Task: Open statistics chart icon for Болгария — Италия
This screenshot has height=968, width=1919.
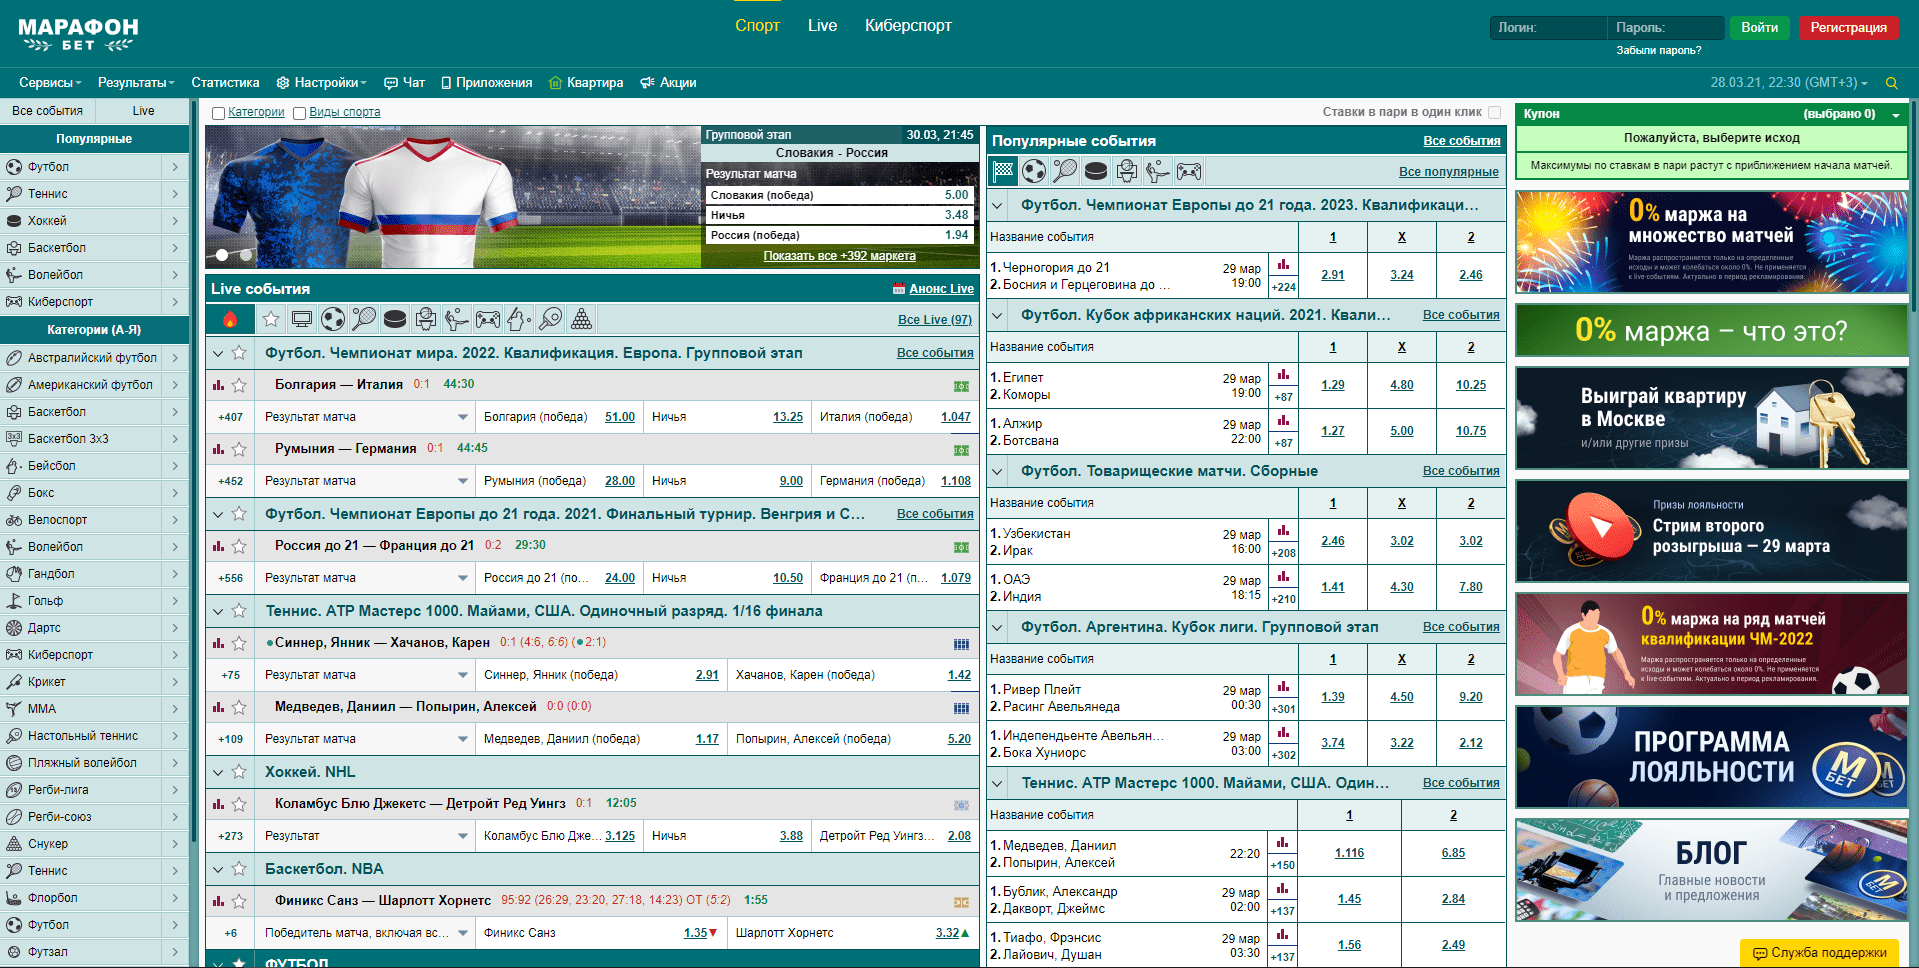Action: pyautogui.click(x=218, y=385)
